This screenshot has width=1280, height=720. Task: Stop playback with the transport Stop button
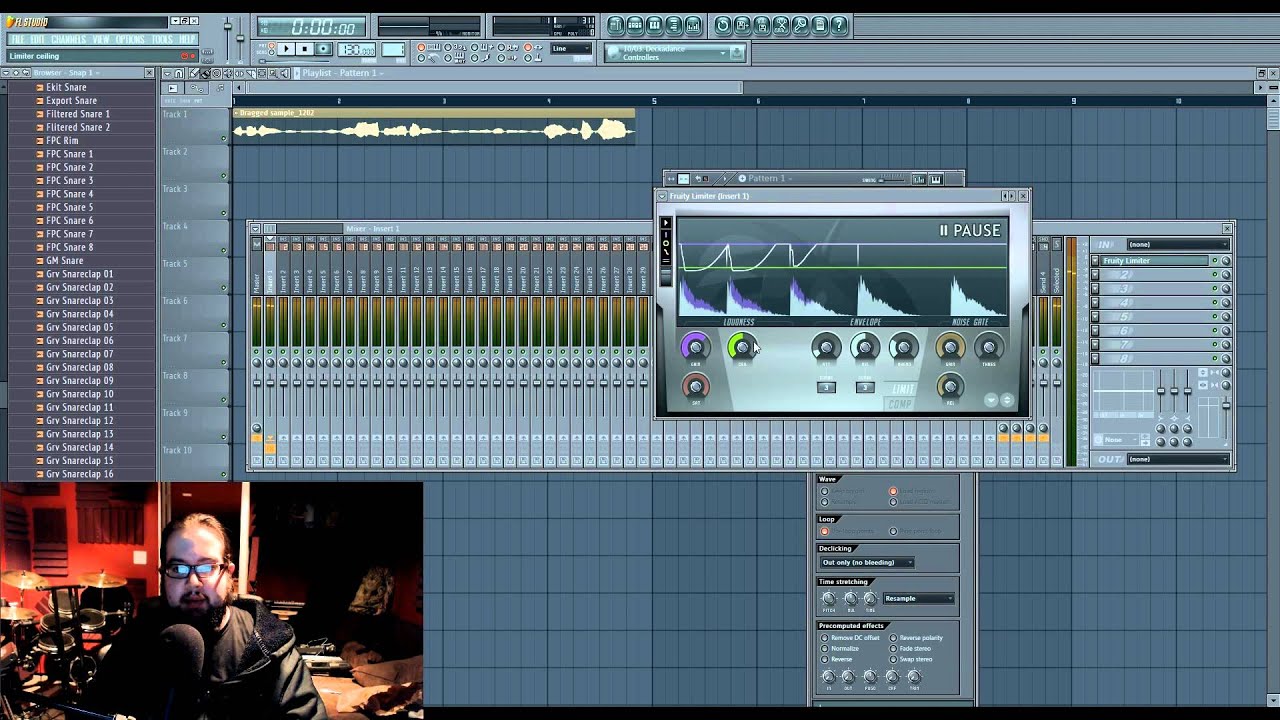point(304,49)
